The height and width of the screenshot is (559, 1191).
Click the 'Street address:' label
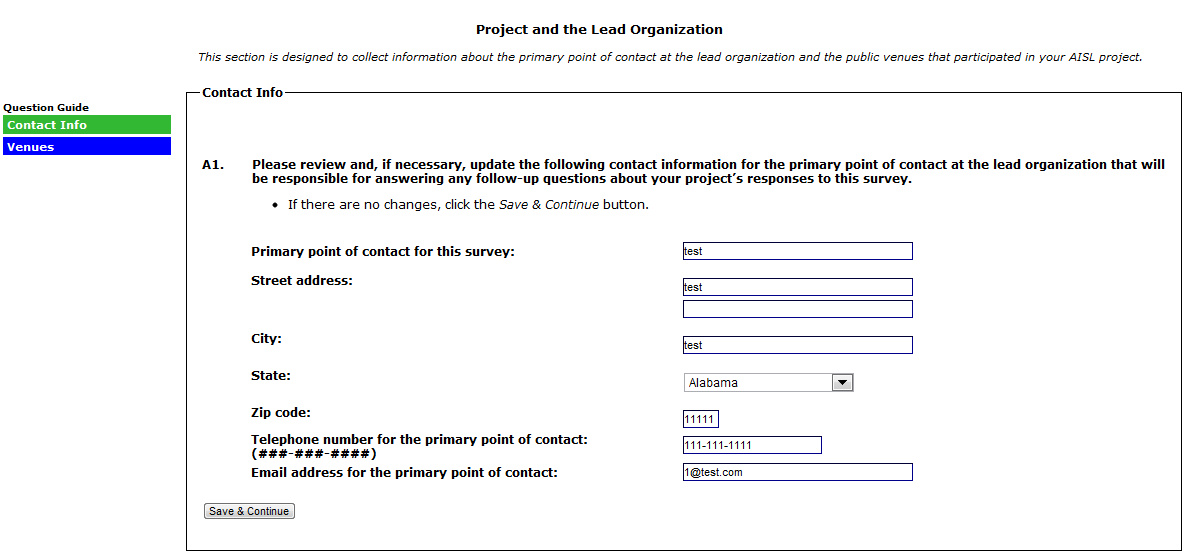click(x=302, y=280)
